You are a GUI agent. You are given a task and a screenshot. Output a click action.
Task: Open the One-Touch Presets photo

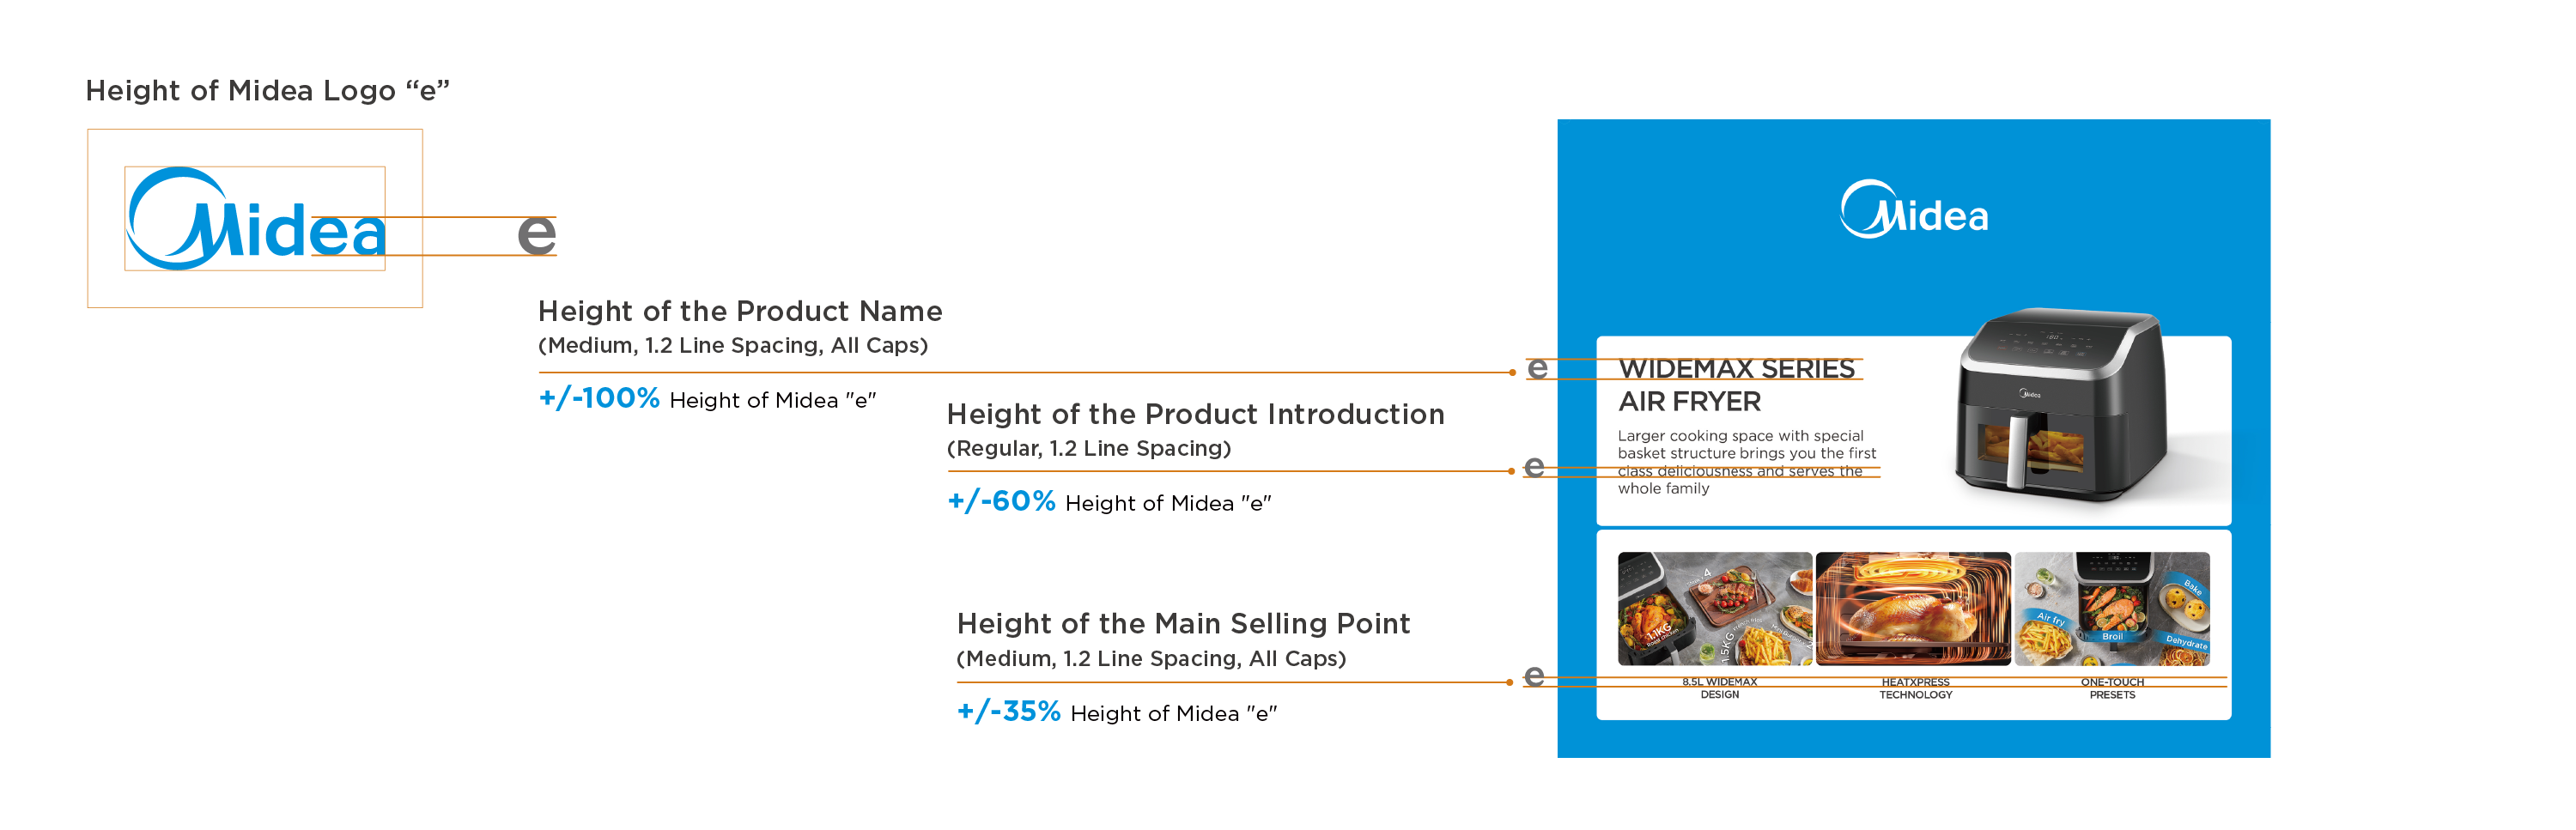(2112, 609)
